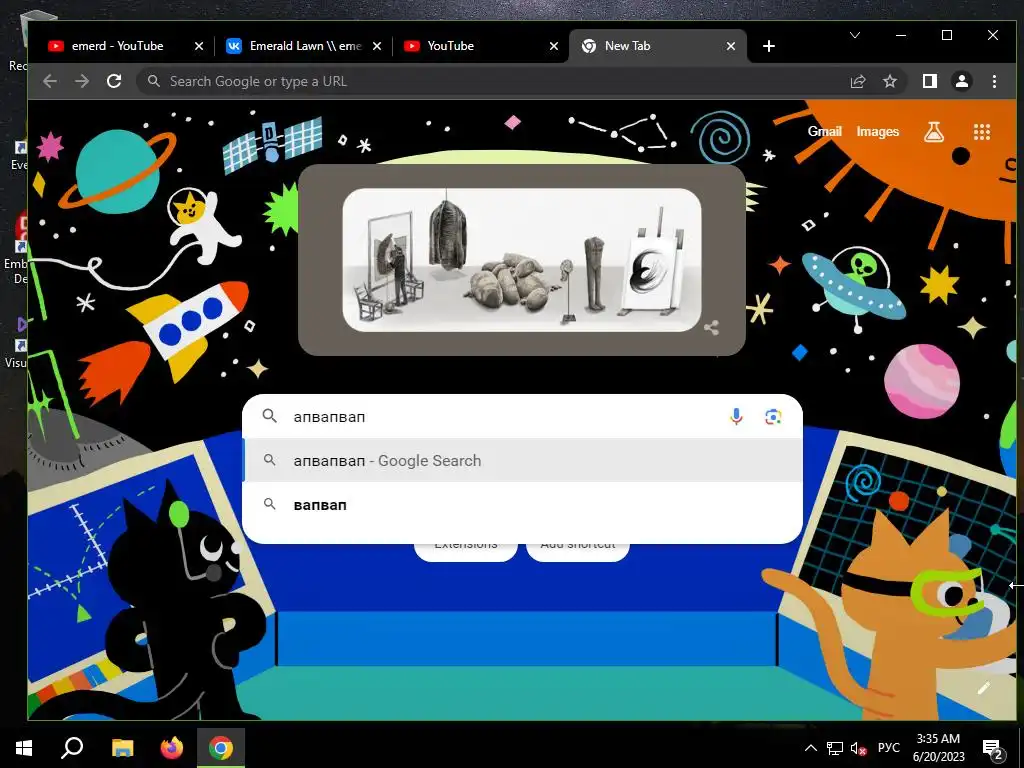Screen dimensions: 1024x768
Task: Click the muted volume tray icon
Action: (x=858, y=748)
